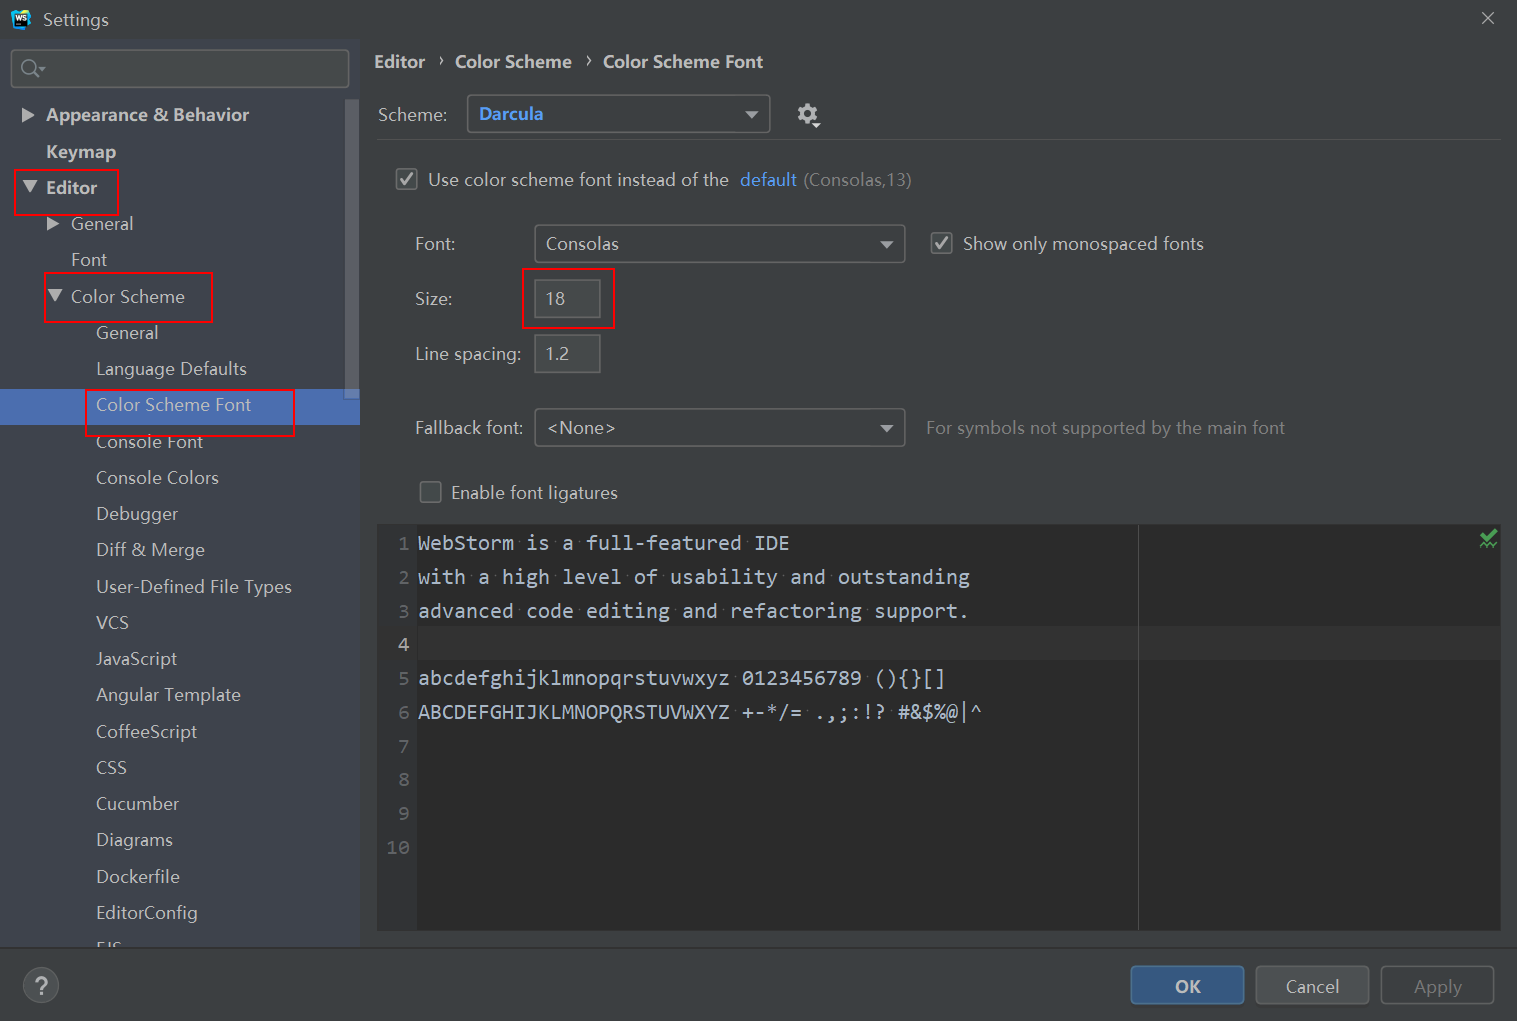Select User-Defined File Types item
Screen dimensions: 1517x1021
(194, 587)
